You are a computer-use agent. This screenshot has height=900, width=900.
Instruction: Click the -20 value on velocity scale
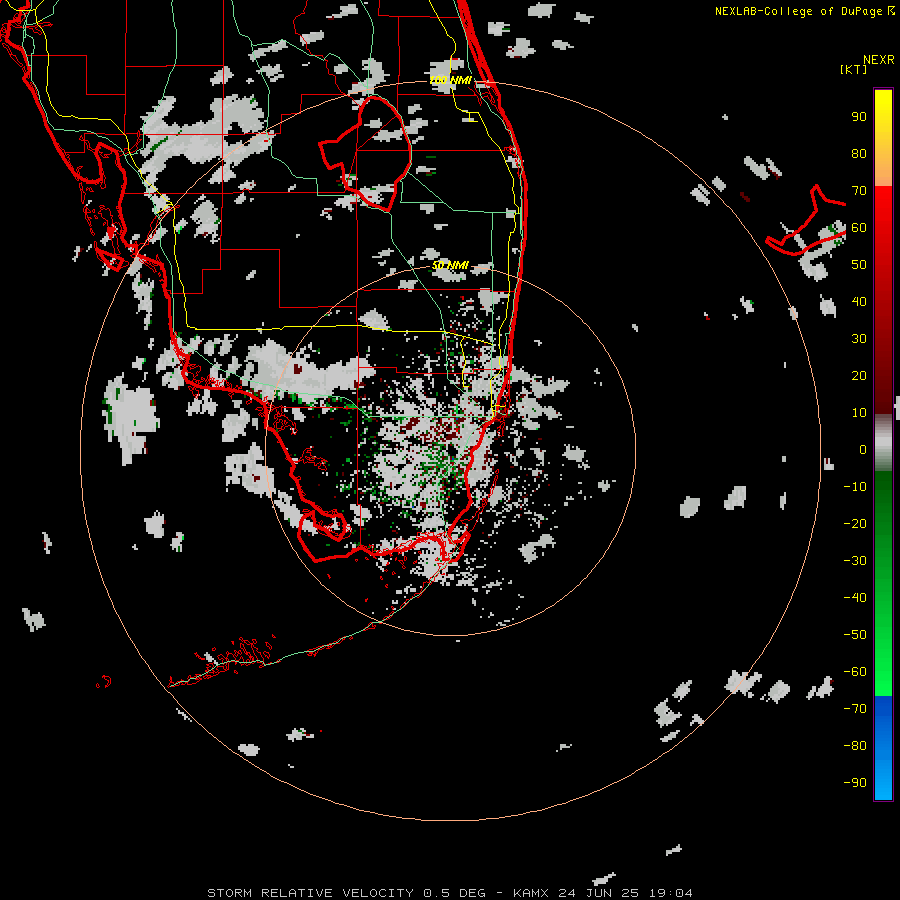(855, 524)
